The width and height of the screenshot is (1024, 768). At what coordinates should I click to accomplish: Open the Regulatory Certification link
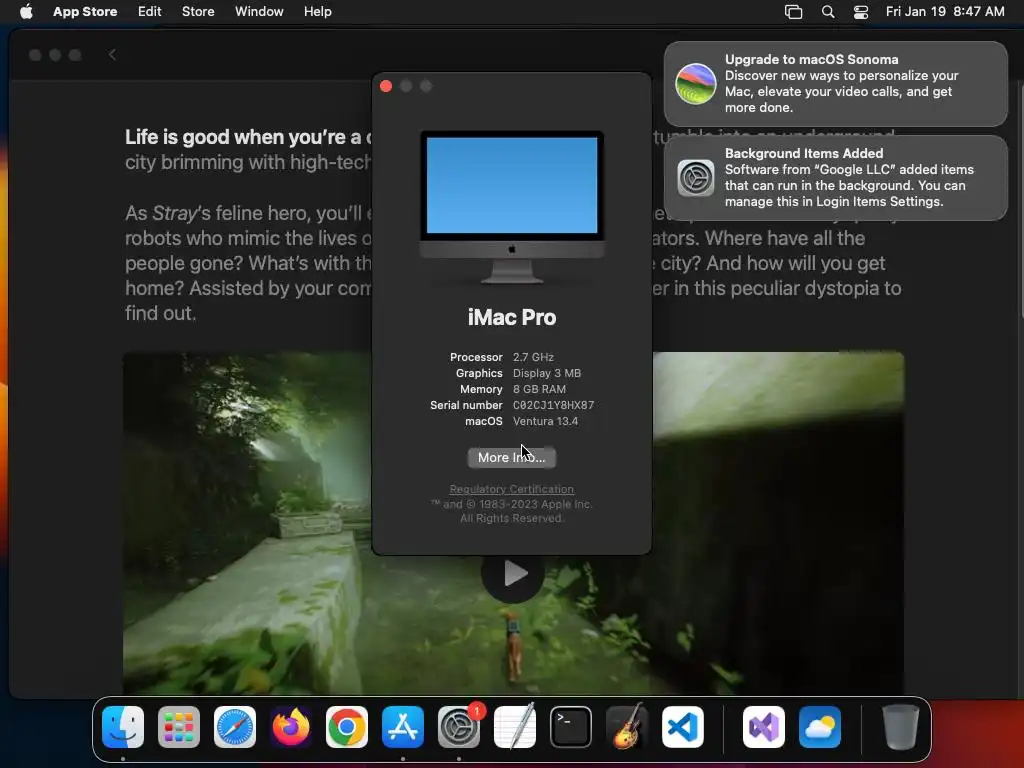511,489
